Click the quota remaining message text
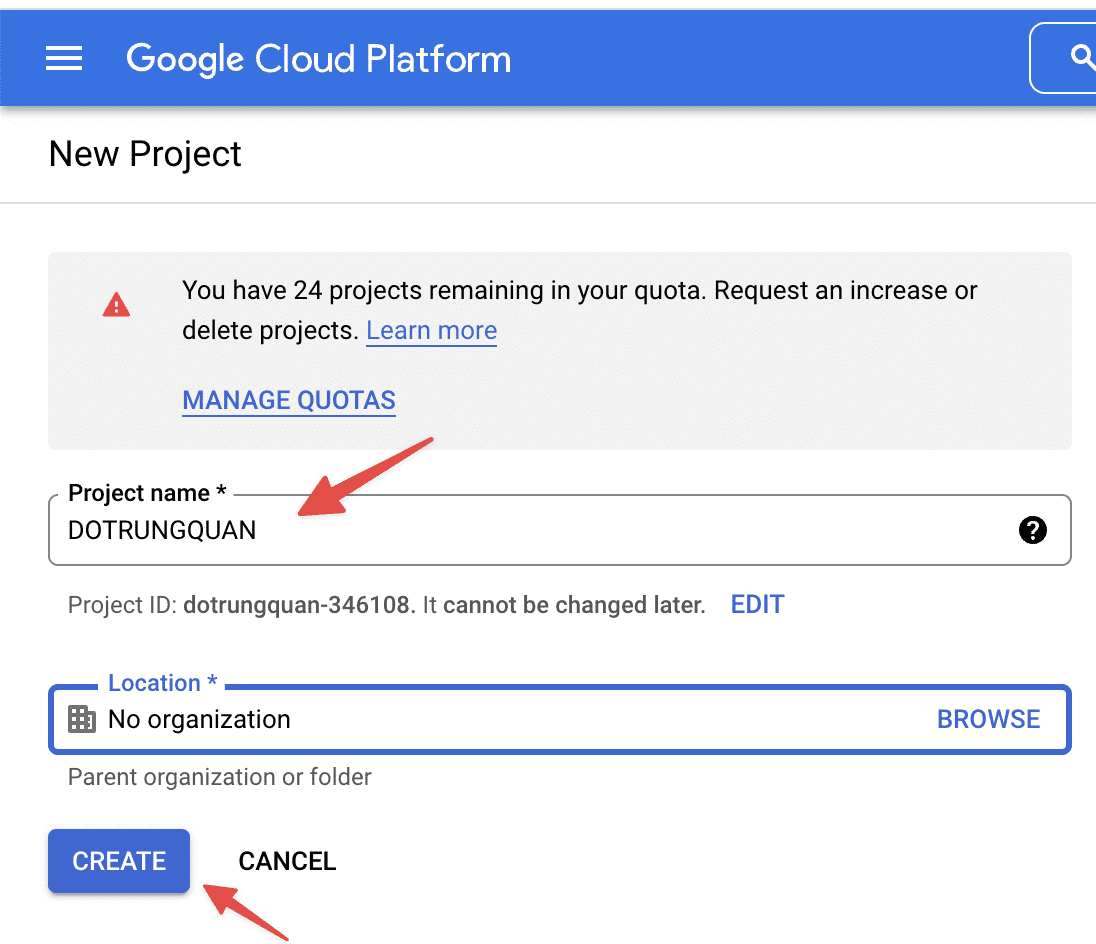 tap(579, 291)
